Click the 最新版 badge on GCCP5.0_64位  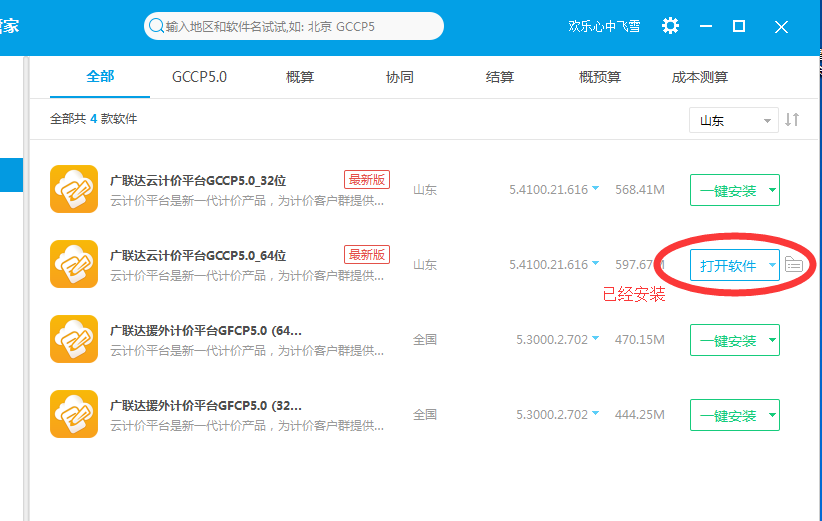pyautogui.click(x=367, y=254)
